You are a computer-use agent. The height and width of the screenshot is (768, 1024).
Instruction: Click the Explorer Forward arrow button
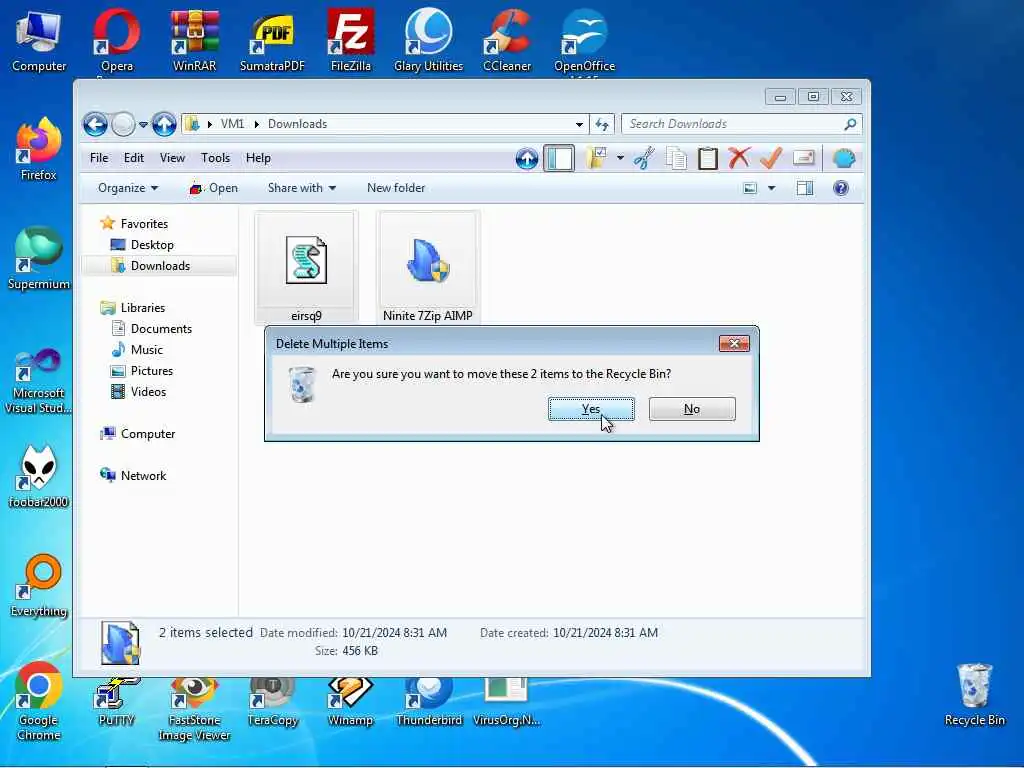pos(123,124)
